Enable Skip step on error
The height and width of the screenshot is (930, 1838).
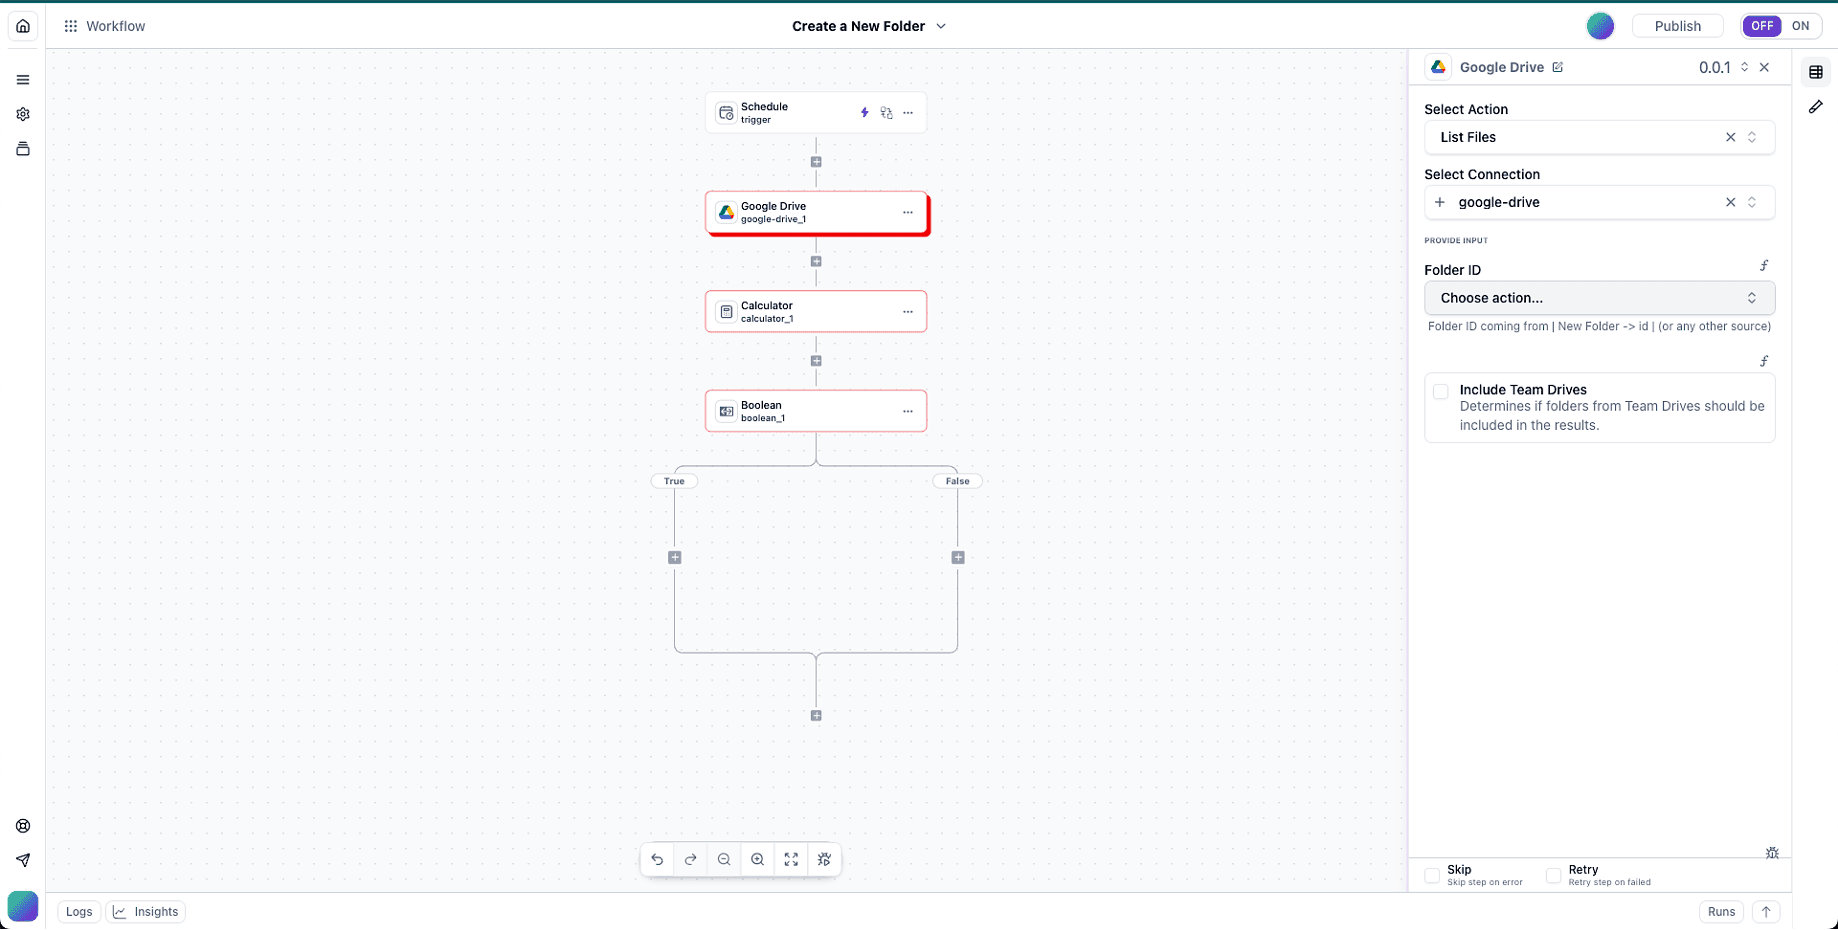[1431, 875]
